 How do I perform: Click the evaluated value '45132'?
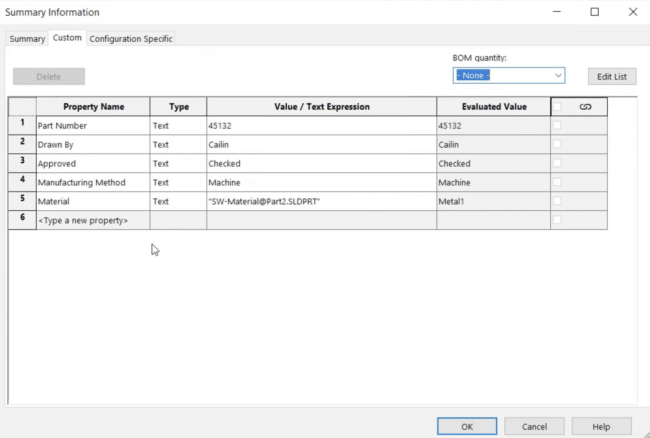click(493, 126)
